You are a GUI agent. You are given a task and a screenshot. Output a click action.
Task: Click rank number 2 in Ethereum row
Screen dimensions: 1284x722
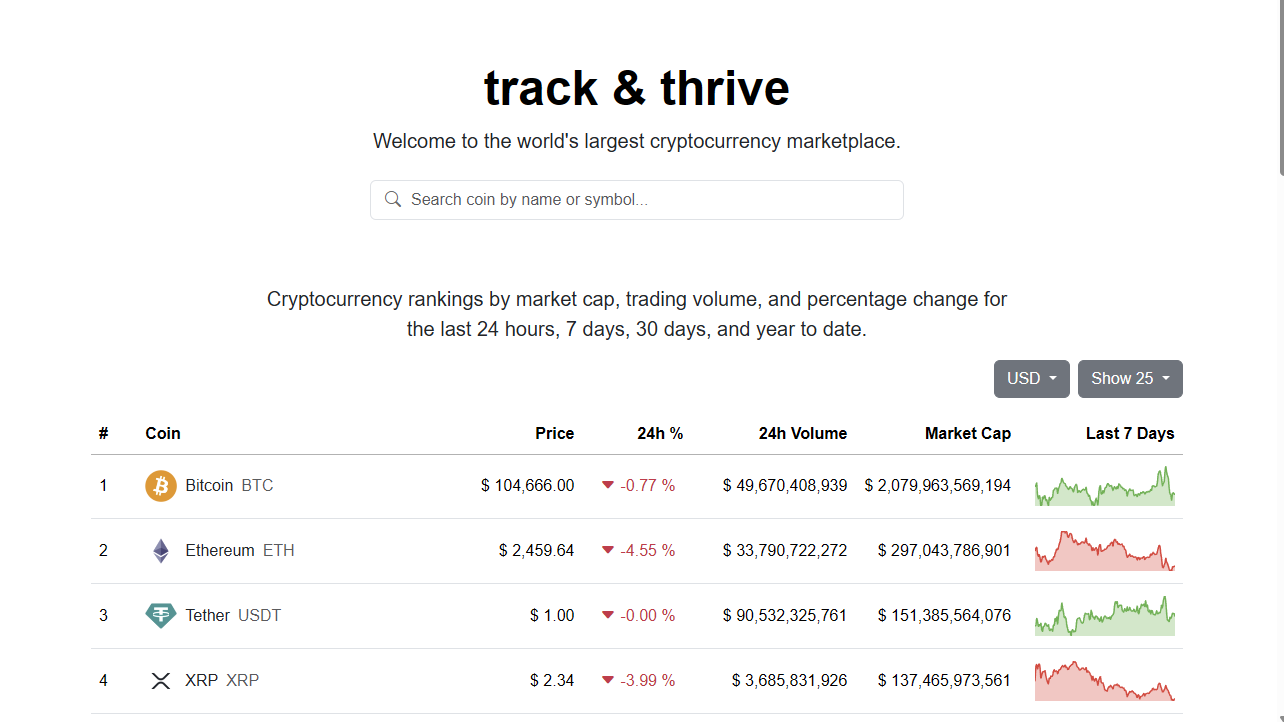[103, 551]
